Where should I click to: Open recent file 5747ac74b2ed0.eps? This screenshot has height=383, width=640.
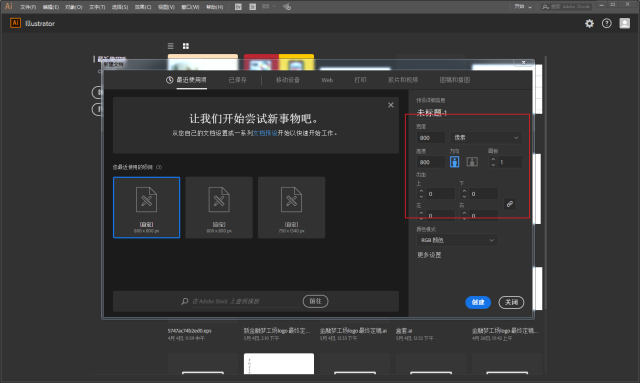point(189,331)
